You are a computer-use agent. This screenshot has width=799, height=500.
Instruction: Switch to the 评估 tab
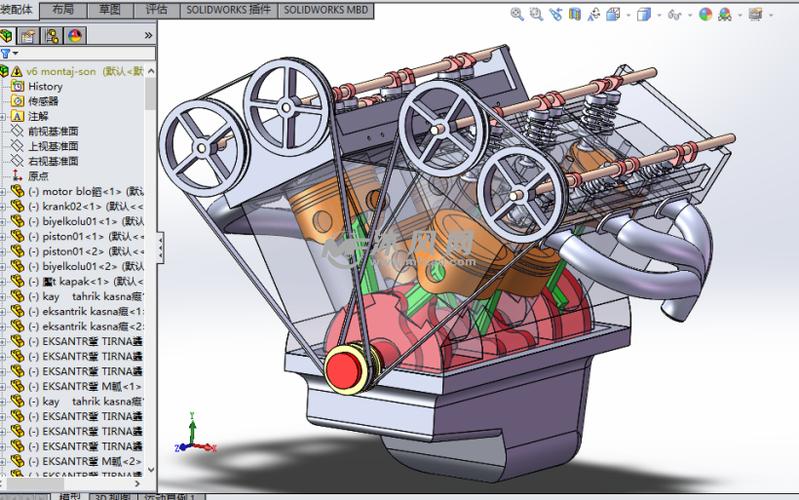(156, 10)
